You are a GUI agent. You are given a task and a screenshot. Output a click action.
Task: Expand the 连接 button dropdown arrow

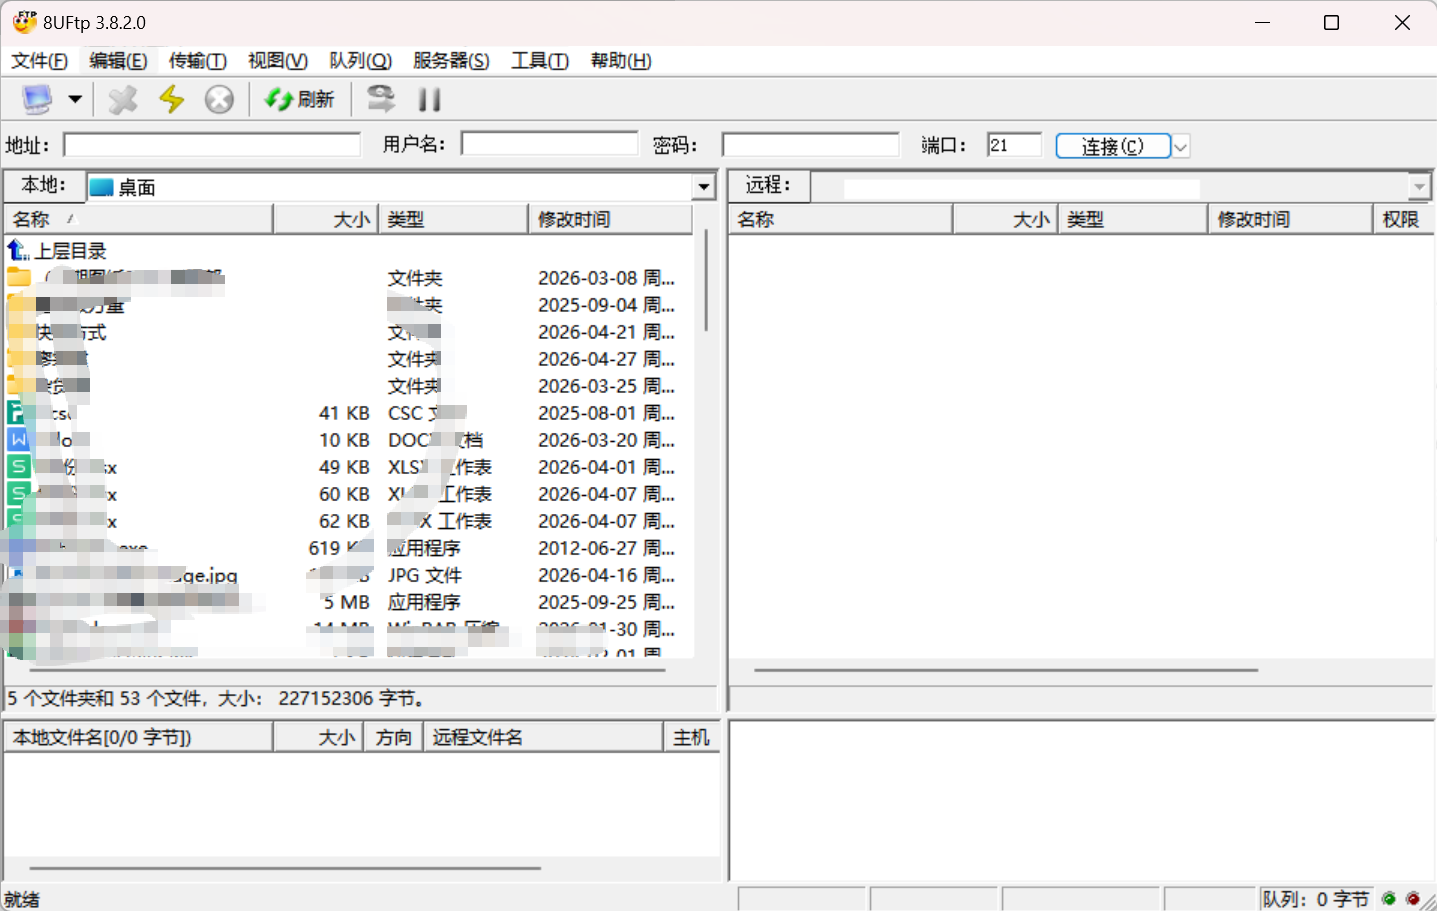click(x=1180, y=146)
